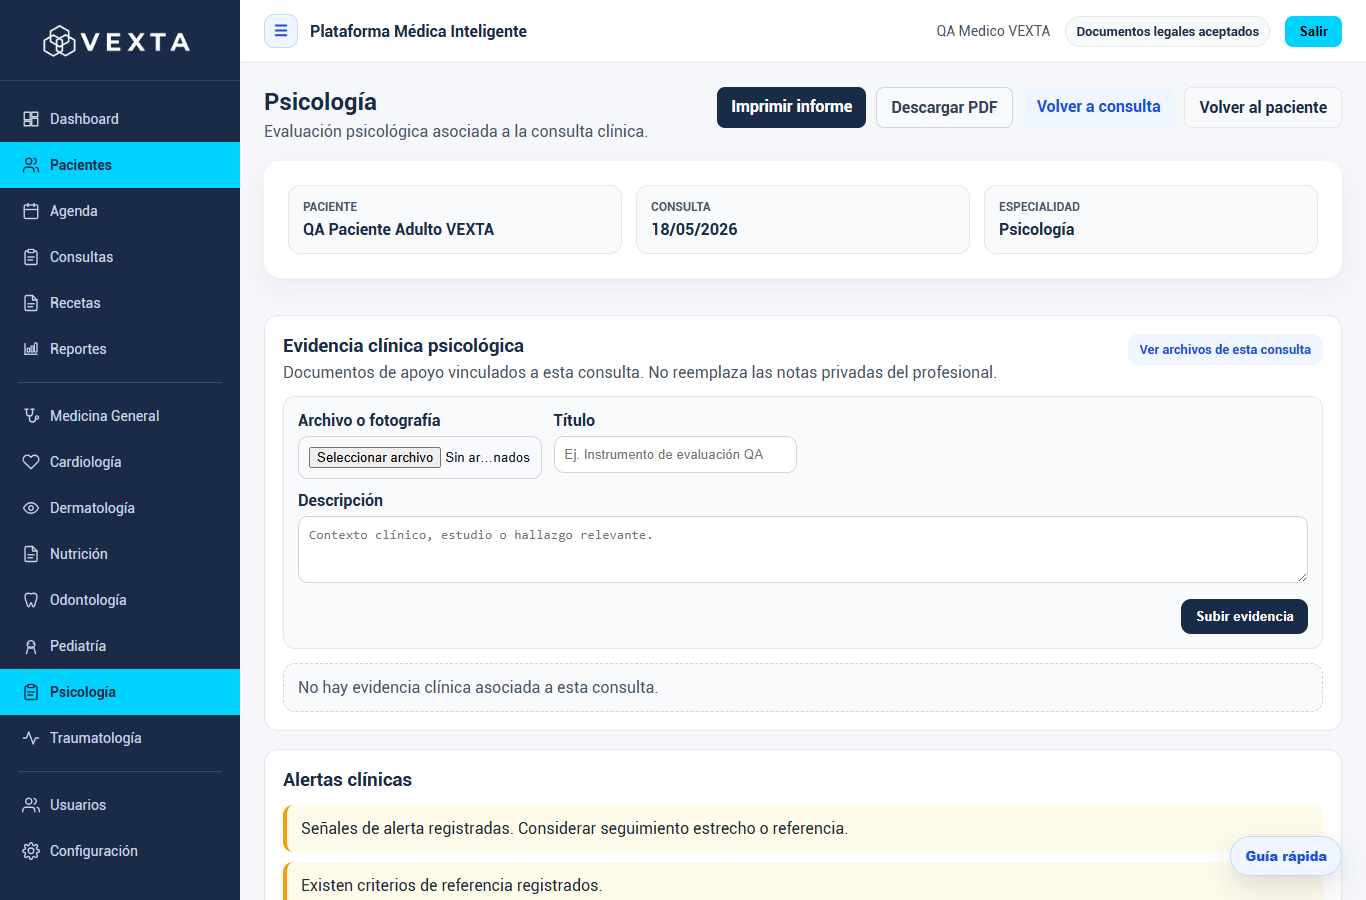Click the Señales de alerta registradas alert

coord(803,828)
